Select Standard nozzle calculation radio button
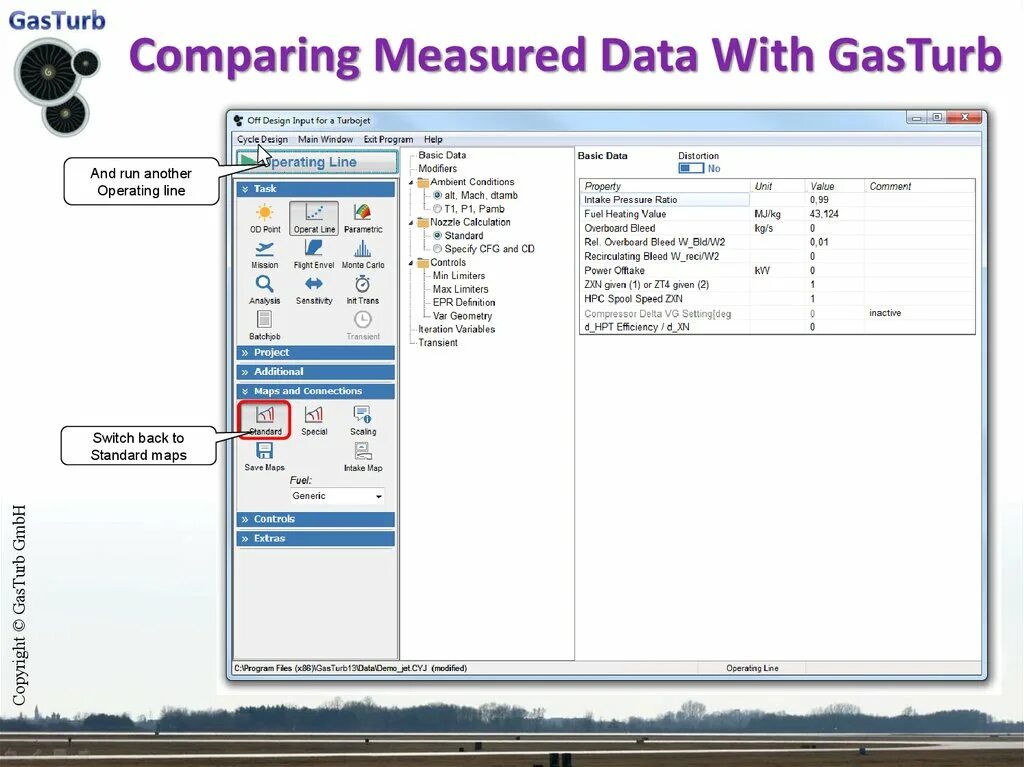The height and width of the screenshot is (767, 1024). 438,236
